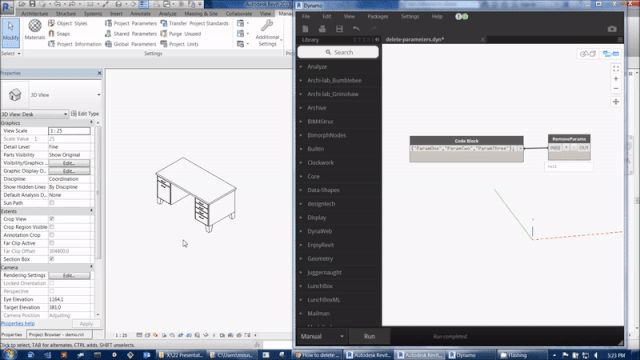Click Dynamo Save icon
Screen dimensions: 640x360
339,29
